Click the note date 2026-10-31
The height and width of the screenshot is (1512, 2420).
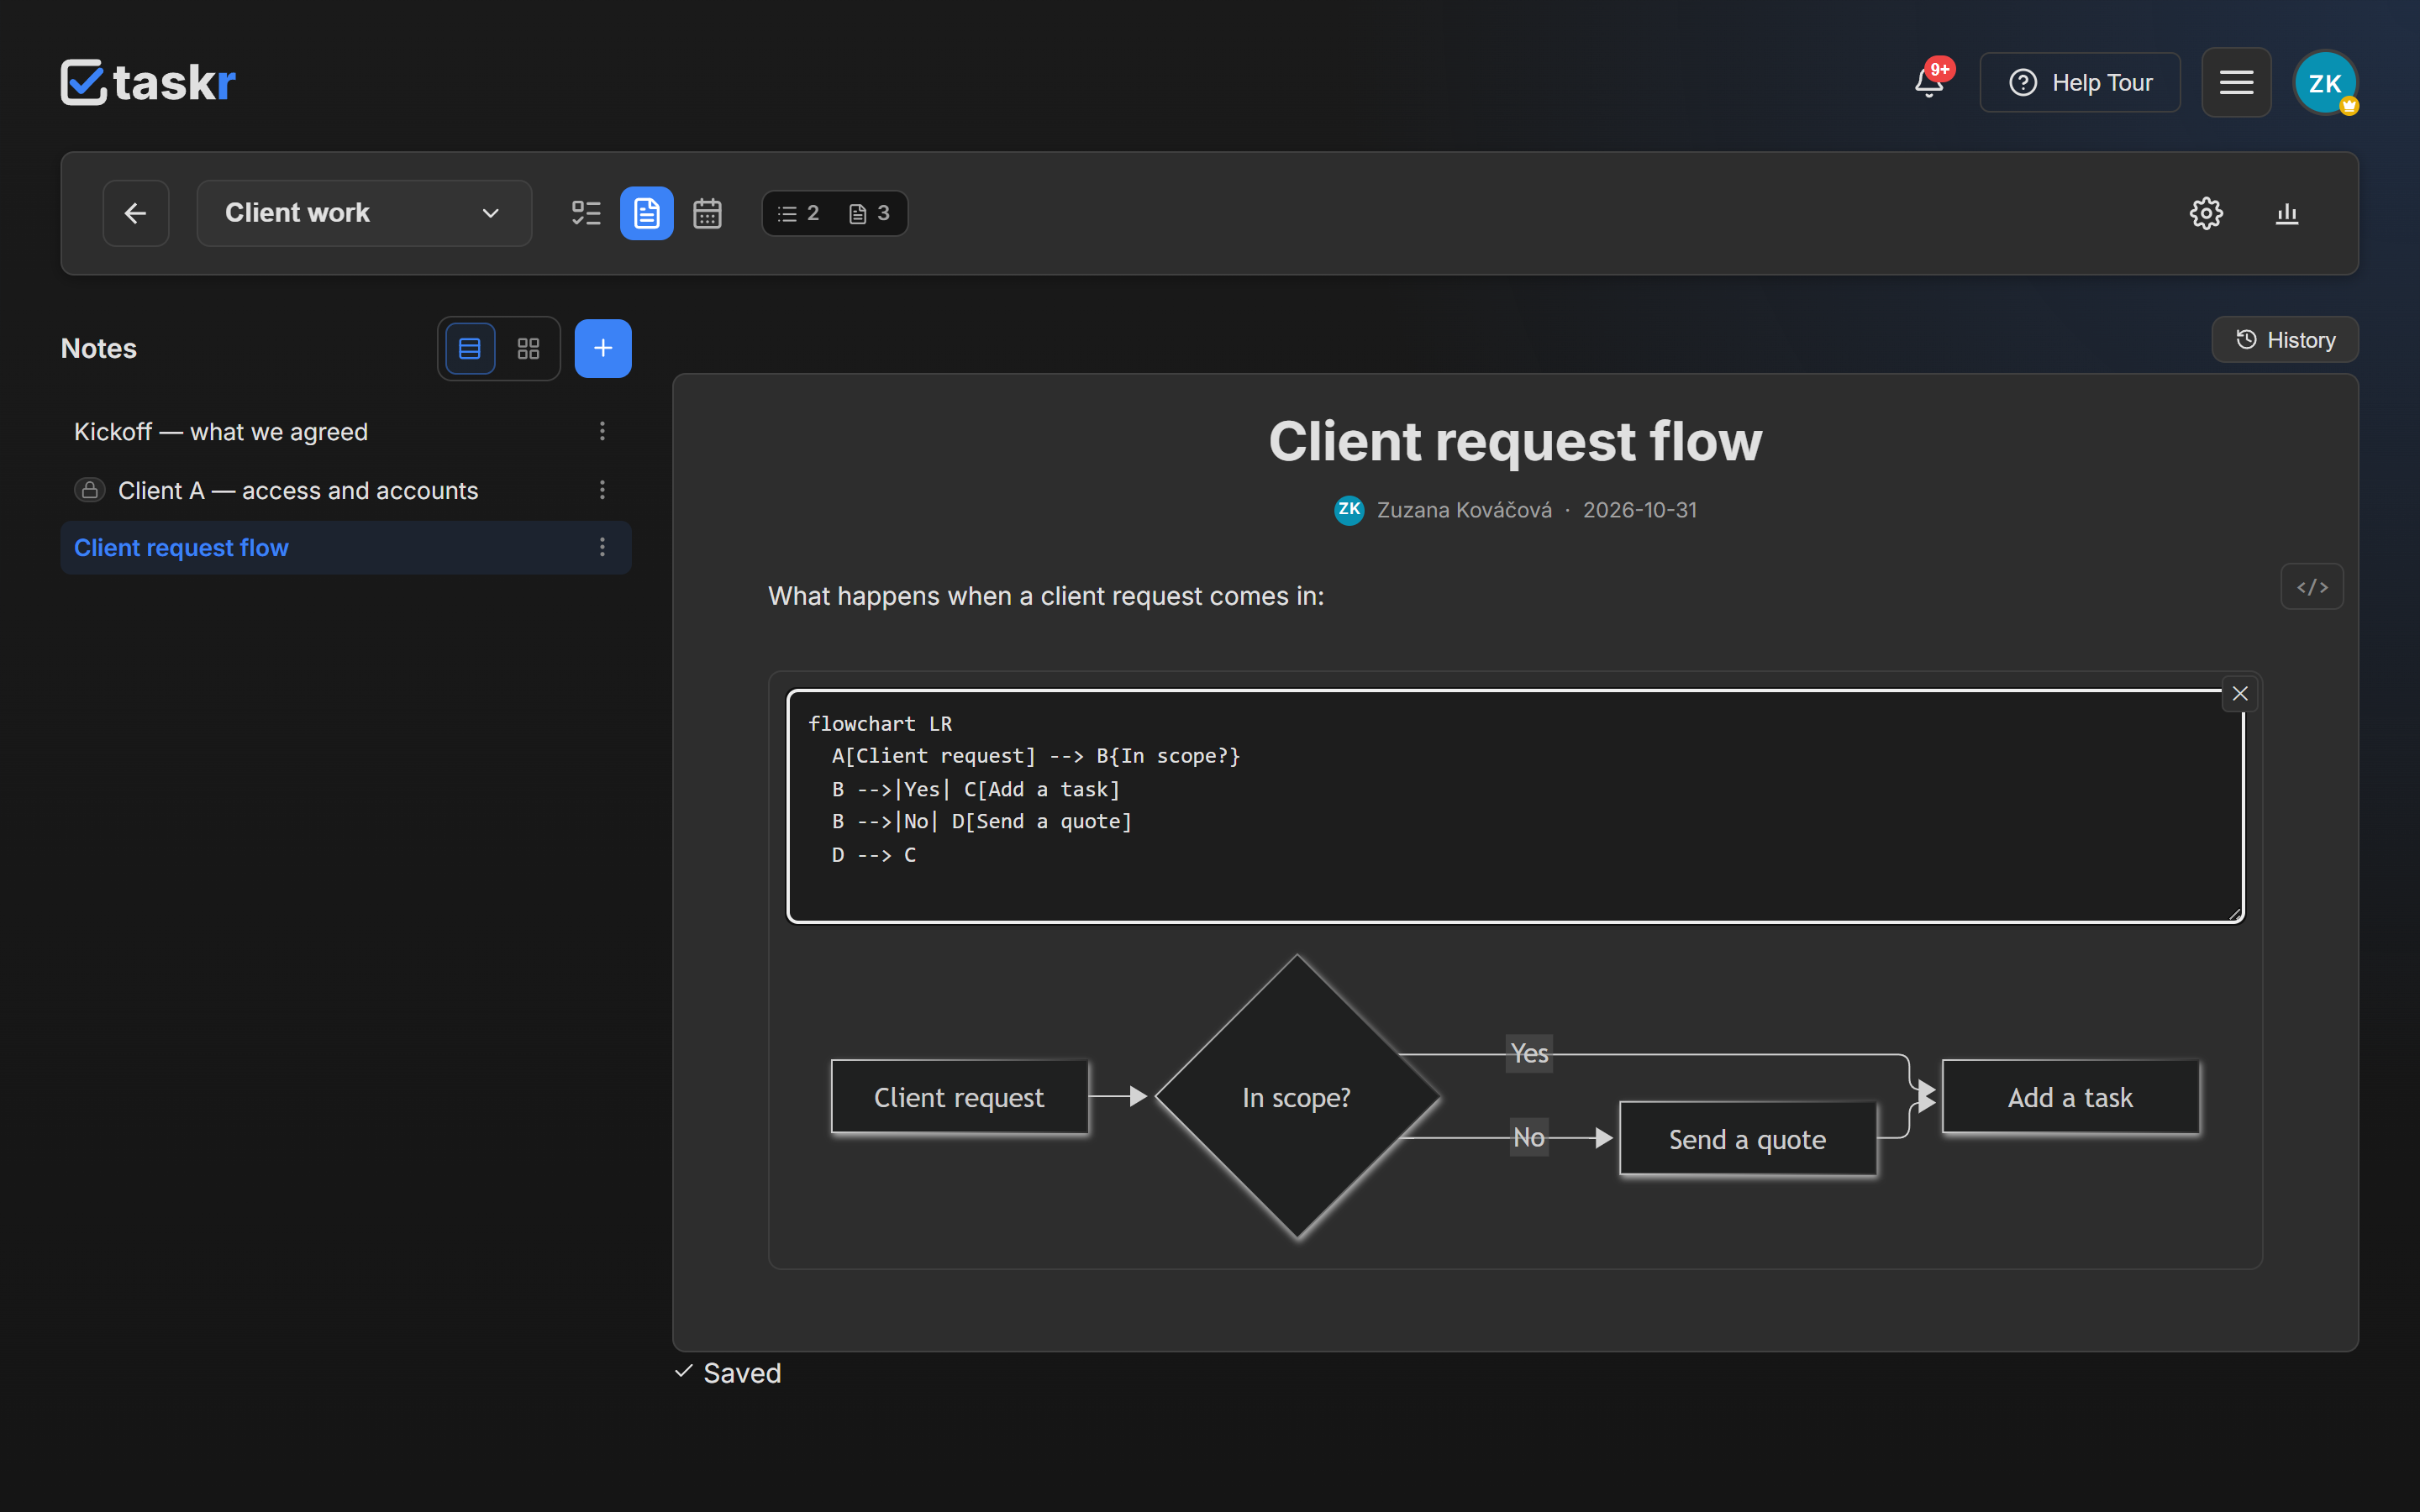tap(1640, 510)
